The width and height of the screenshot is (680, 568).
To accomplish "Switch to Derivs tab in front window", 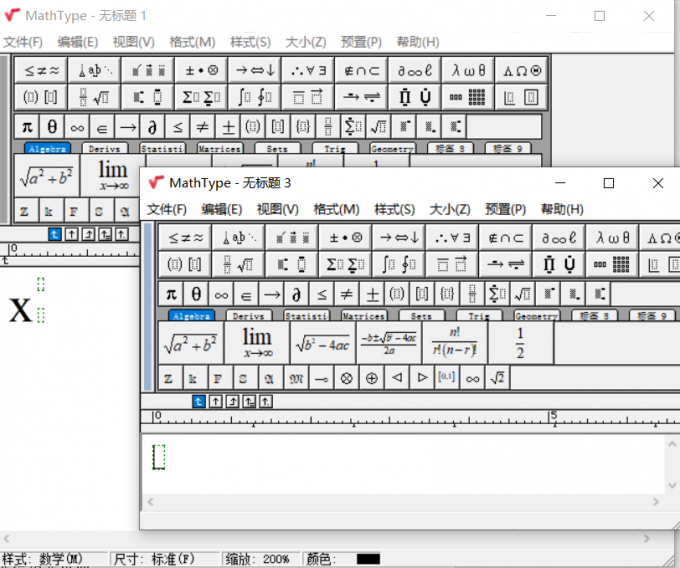I will click(x=248, y=316).
